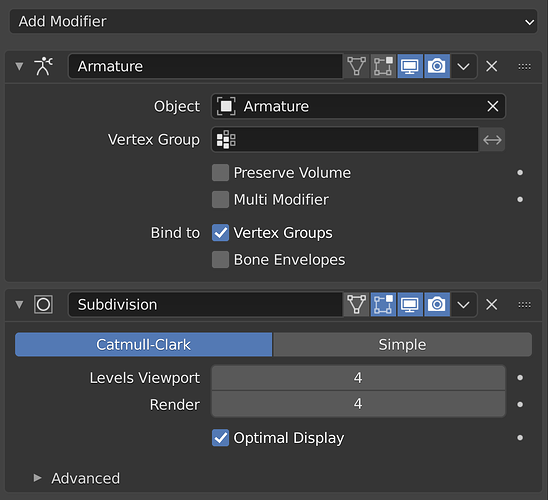548x500 pixels.
Task: Animate Render levels property dot
Action: coord(520,404)
